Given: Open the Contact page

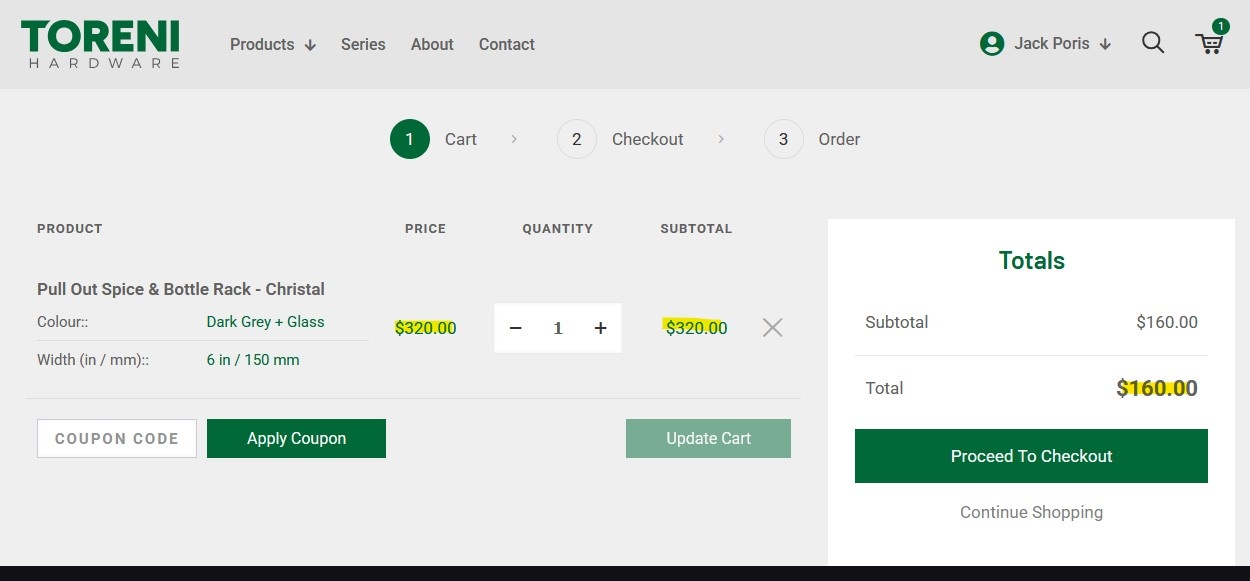Looking at the screenshot, I should click(507, 44).
